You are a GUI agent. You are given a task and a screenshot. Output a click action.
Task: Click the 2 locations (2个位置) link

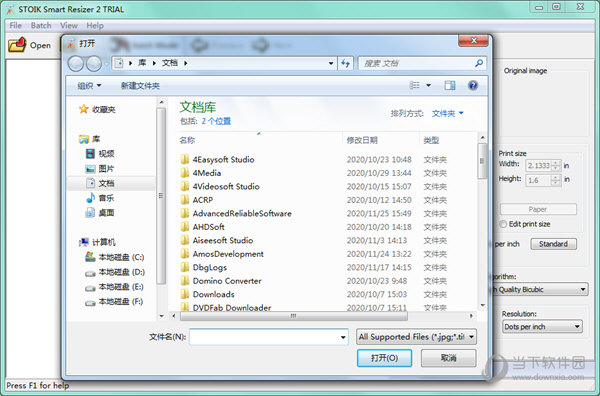[216, 121]
